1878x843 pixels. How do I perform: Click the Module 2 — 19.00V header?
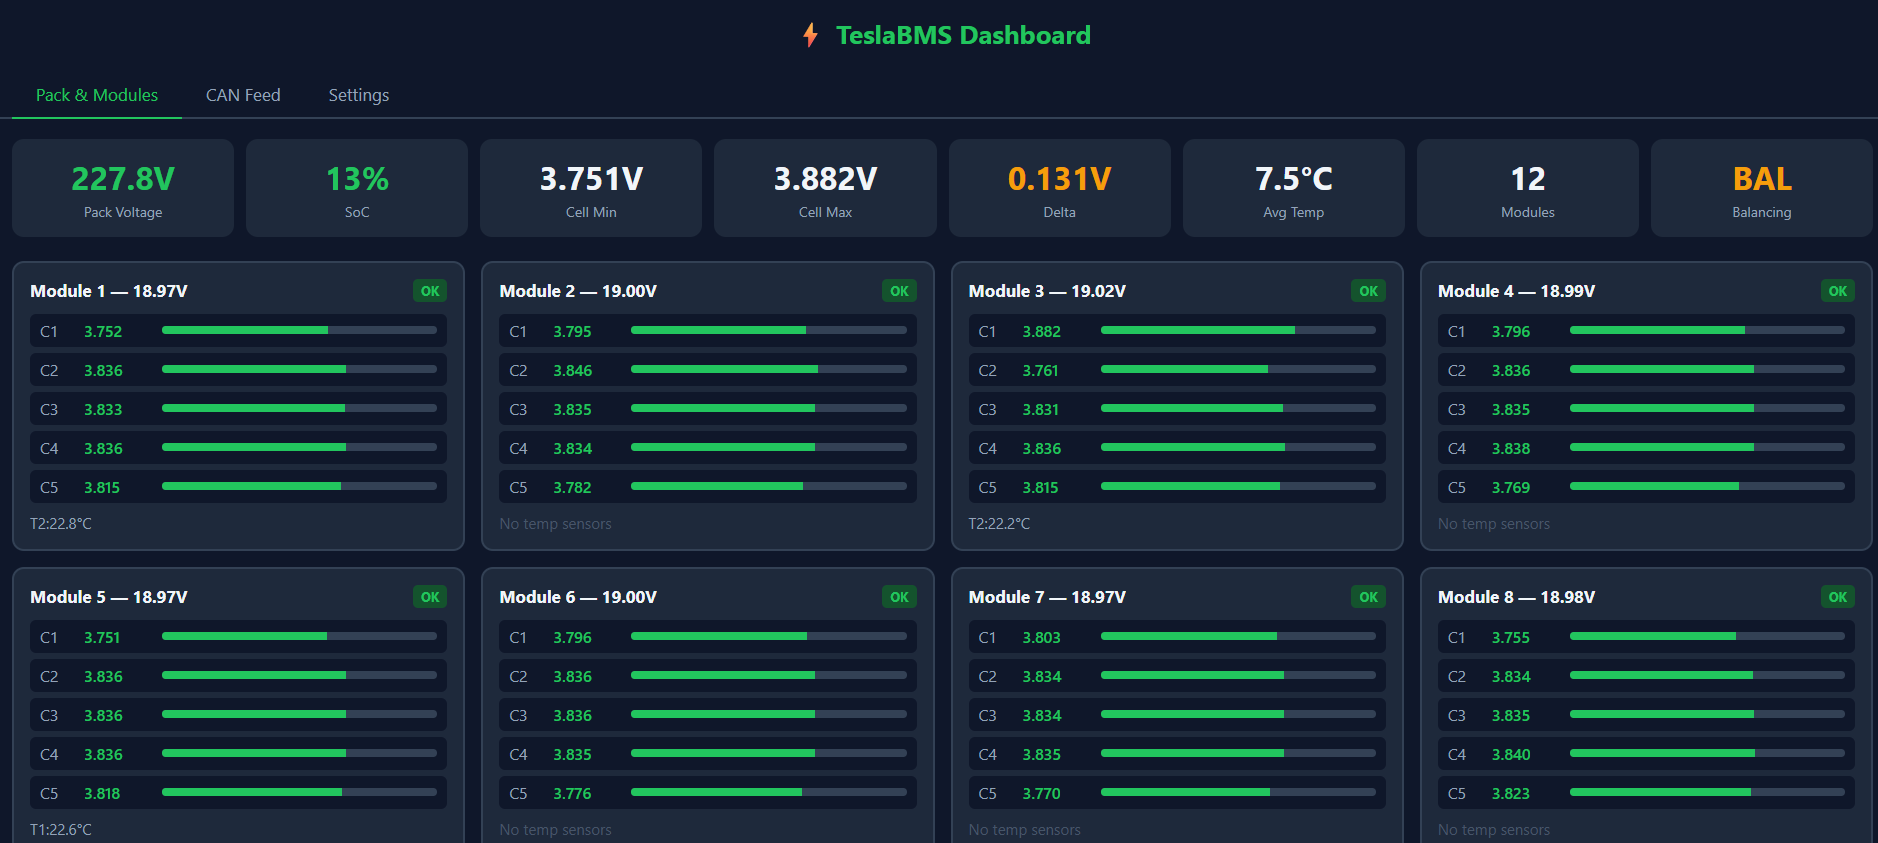578,291
